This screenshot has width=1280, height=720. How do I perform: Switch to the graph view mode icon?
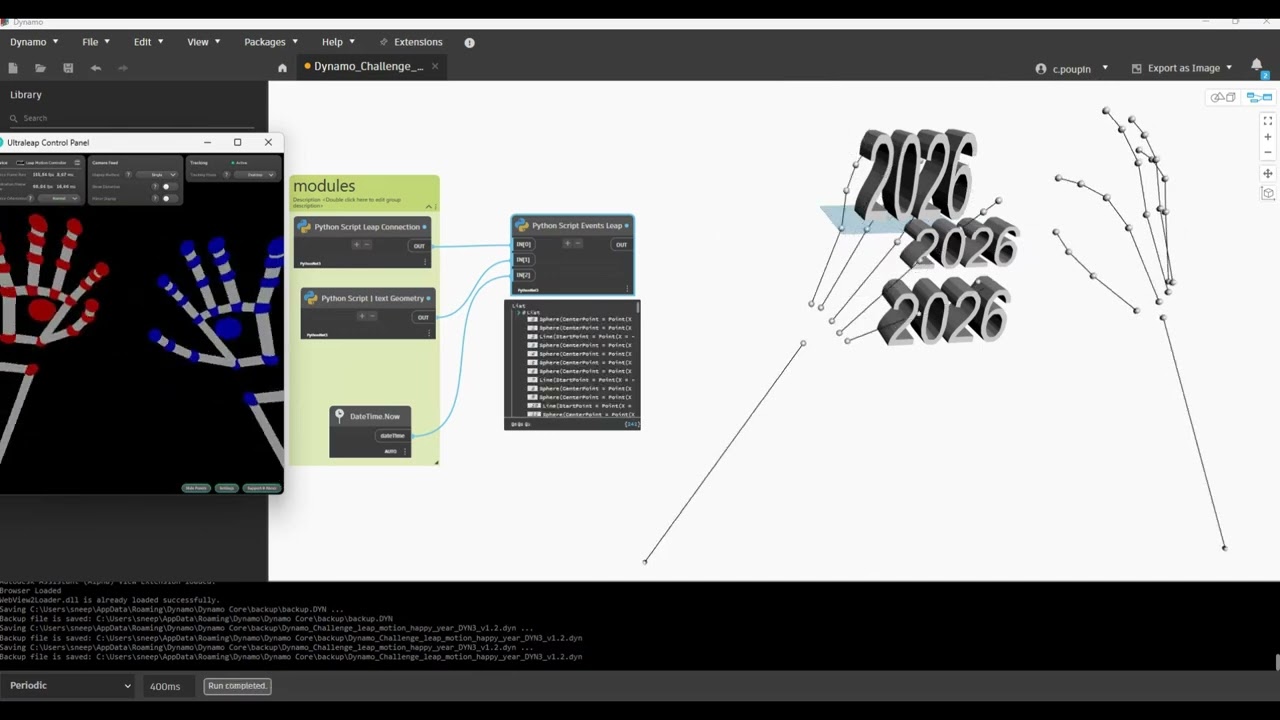1260,97
